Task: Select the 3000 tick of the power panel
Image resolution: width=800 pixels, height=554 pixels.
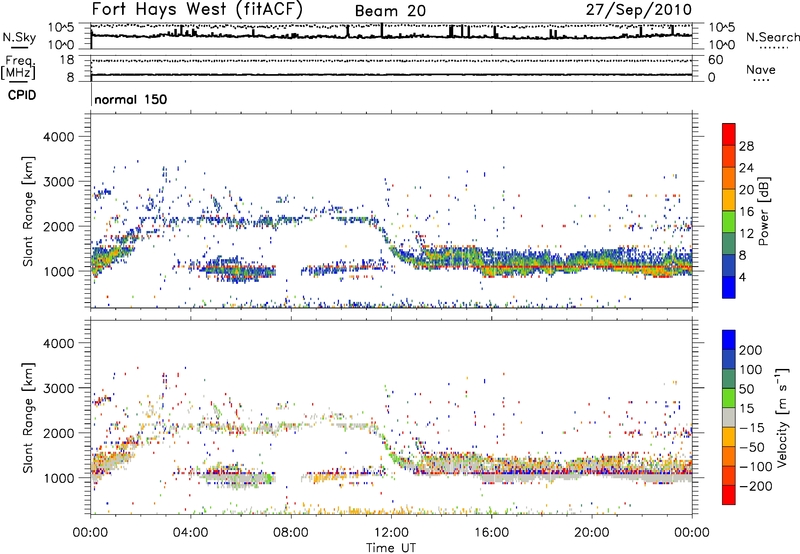Action: pos(58,182)
